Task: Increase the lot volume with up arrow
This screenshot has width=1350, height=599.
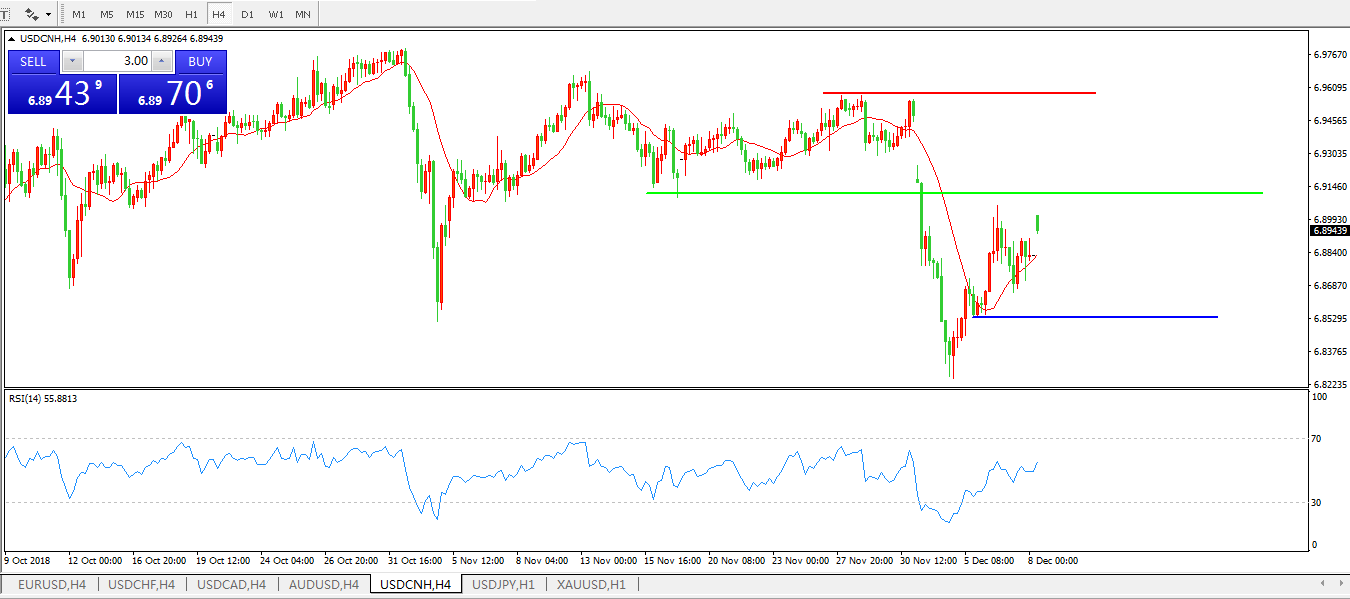Action: pos(161,61)
